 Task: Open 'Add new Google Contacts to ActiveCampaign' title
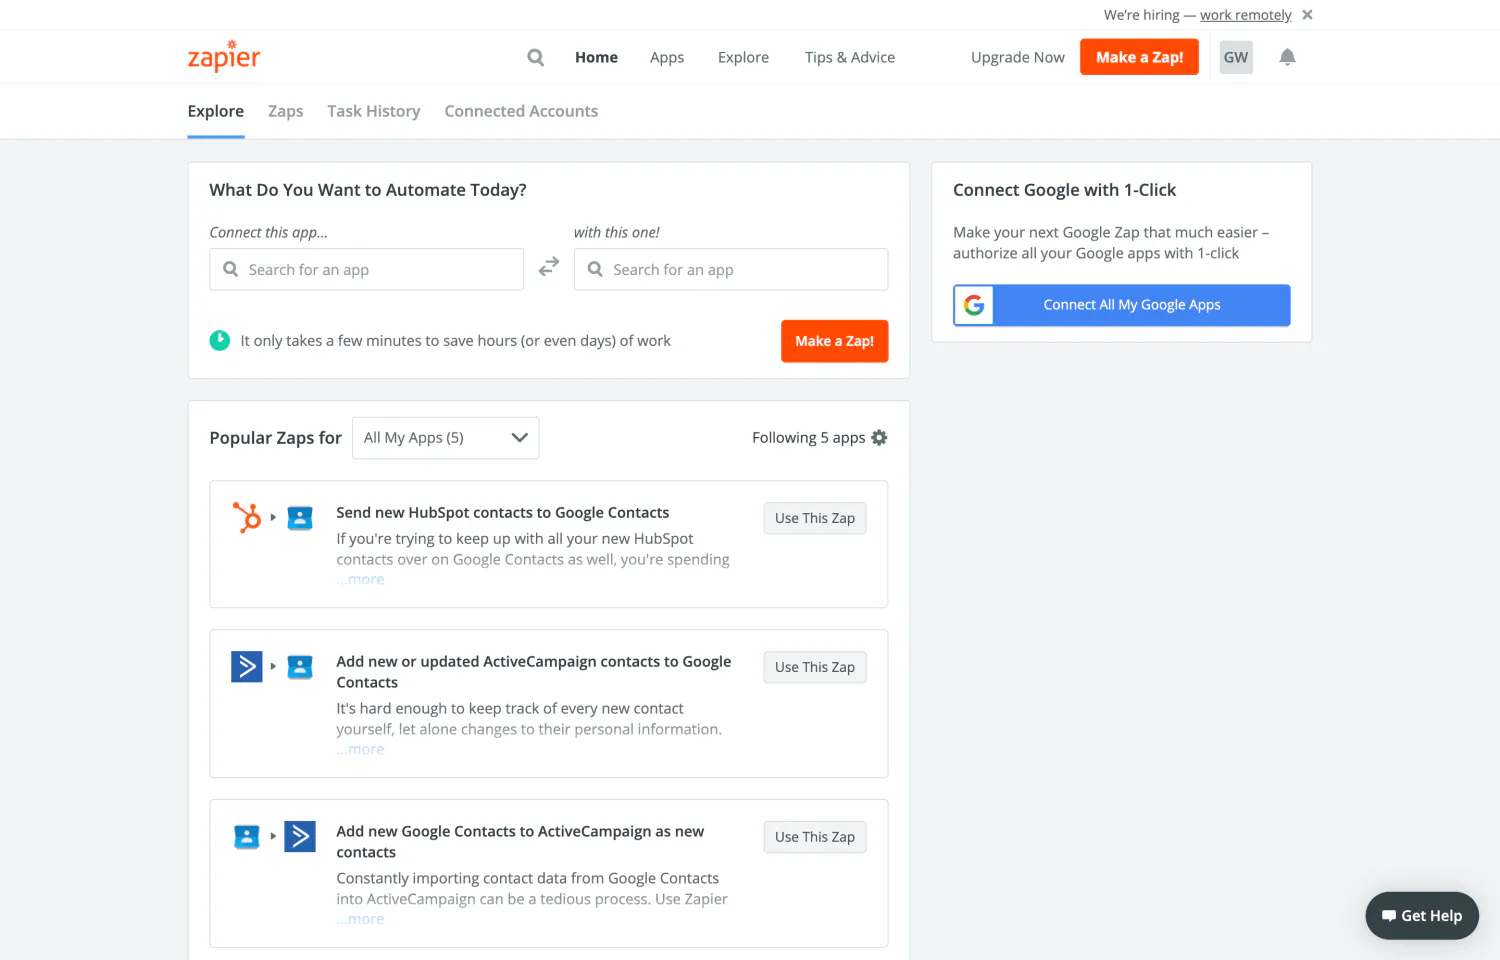[520, 842]
